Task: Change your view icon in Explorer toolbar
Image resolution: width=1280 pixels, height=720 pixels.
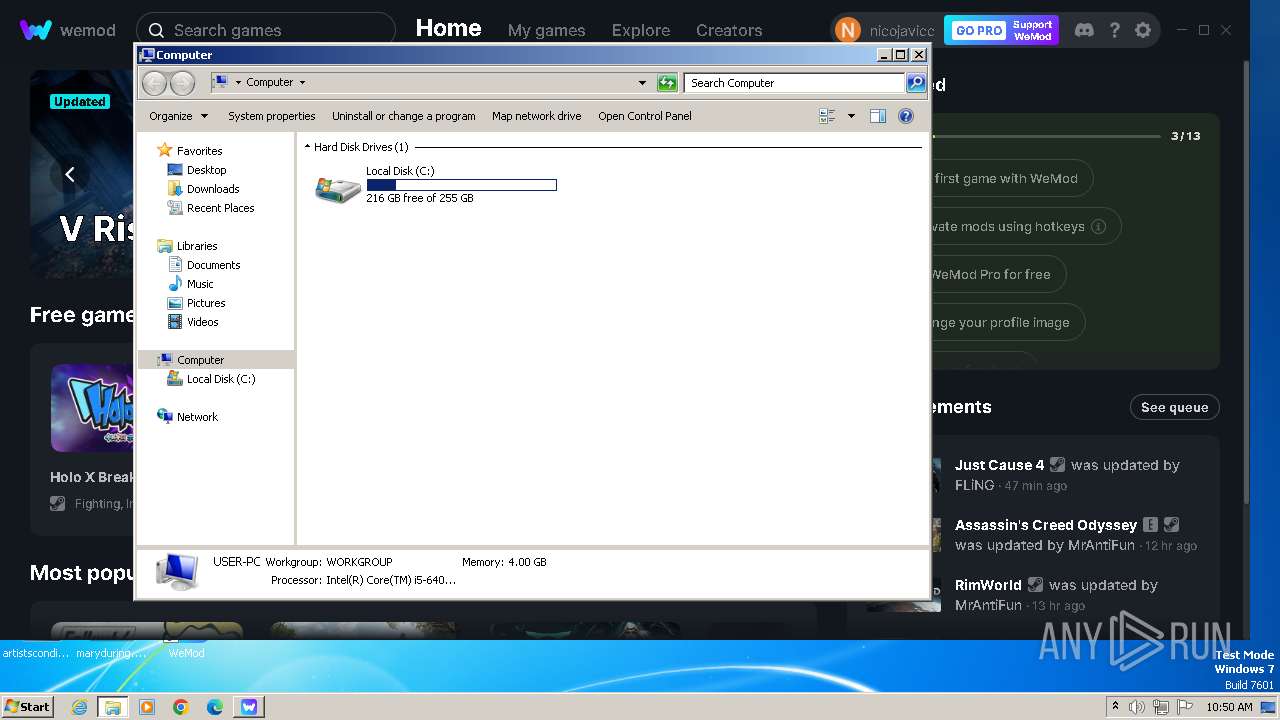Action: pos(827,116)
